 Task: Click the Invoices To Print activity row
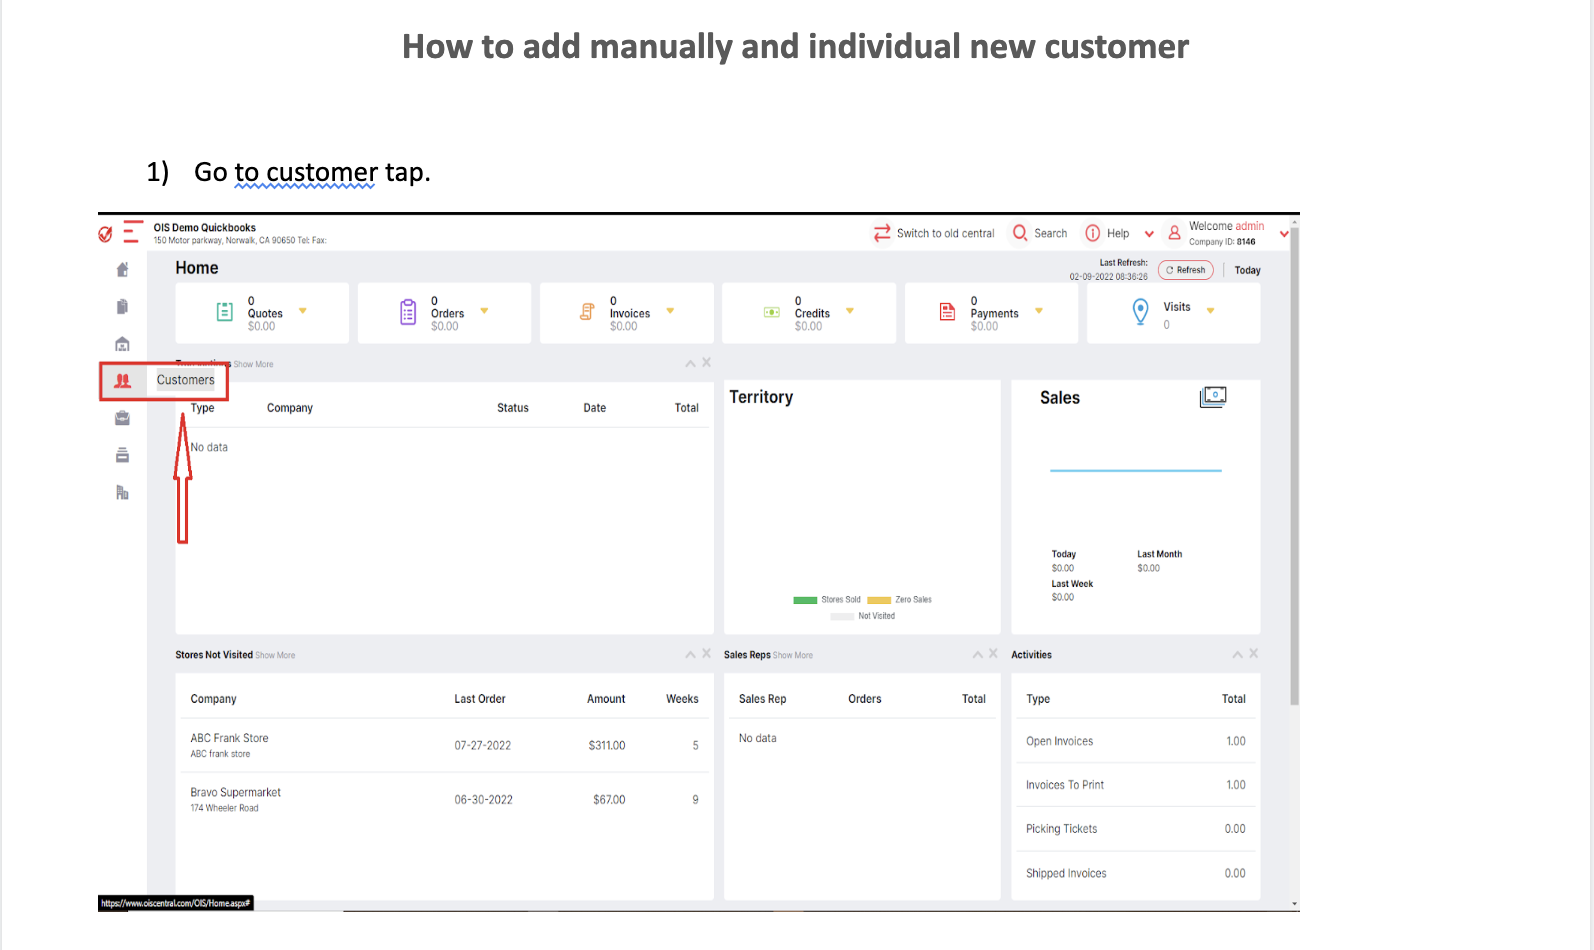click(1136, 785)
